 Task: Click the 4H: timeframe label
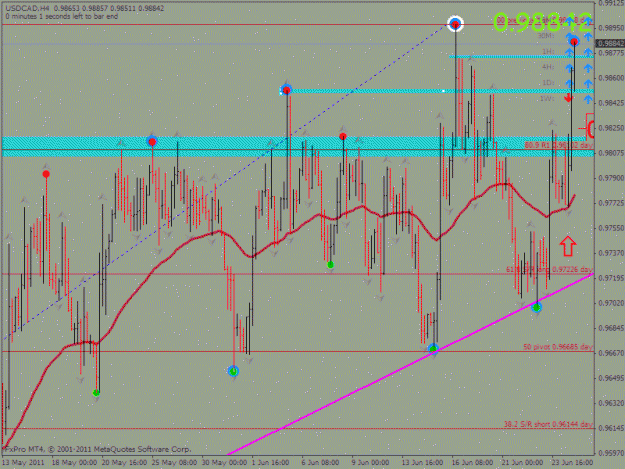pyautogui.click(x=548, y=67)
